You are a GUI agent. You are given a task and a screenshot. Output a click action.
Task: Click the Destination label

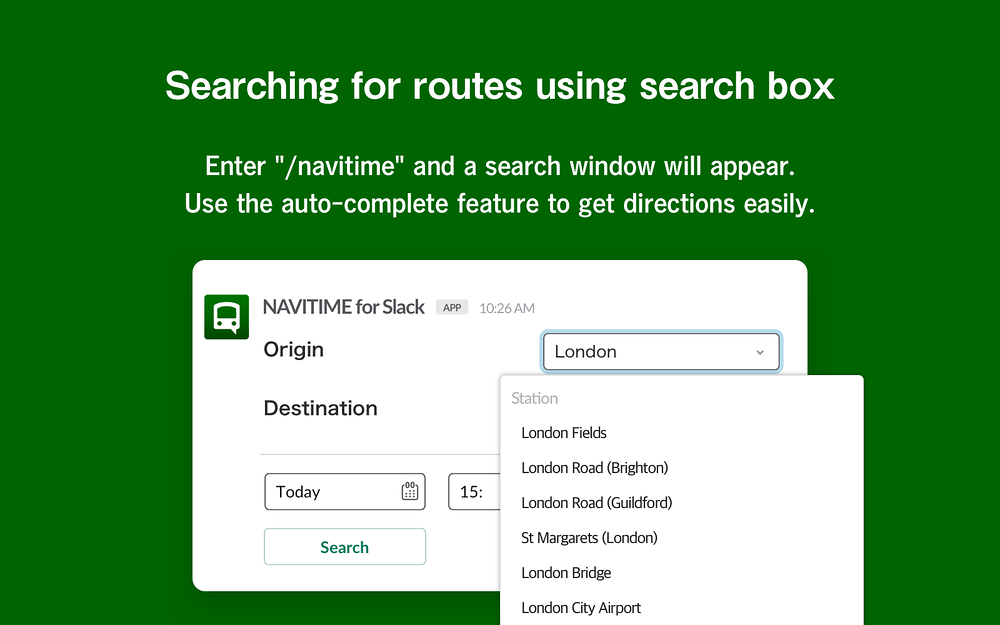(x=320, y=408)
